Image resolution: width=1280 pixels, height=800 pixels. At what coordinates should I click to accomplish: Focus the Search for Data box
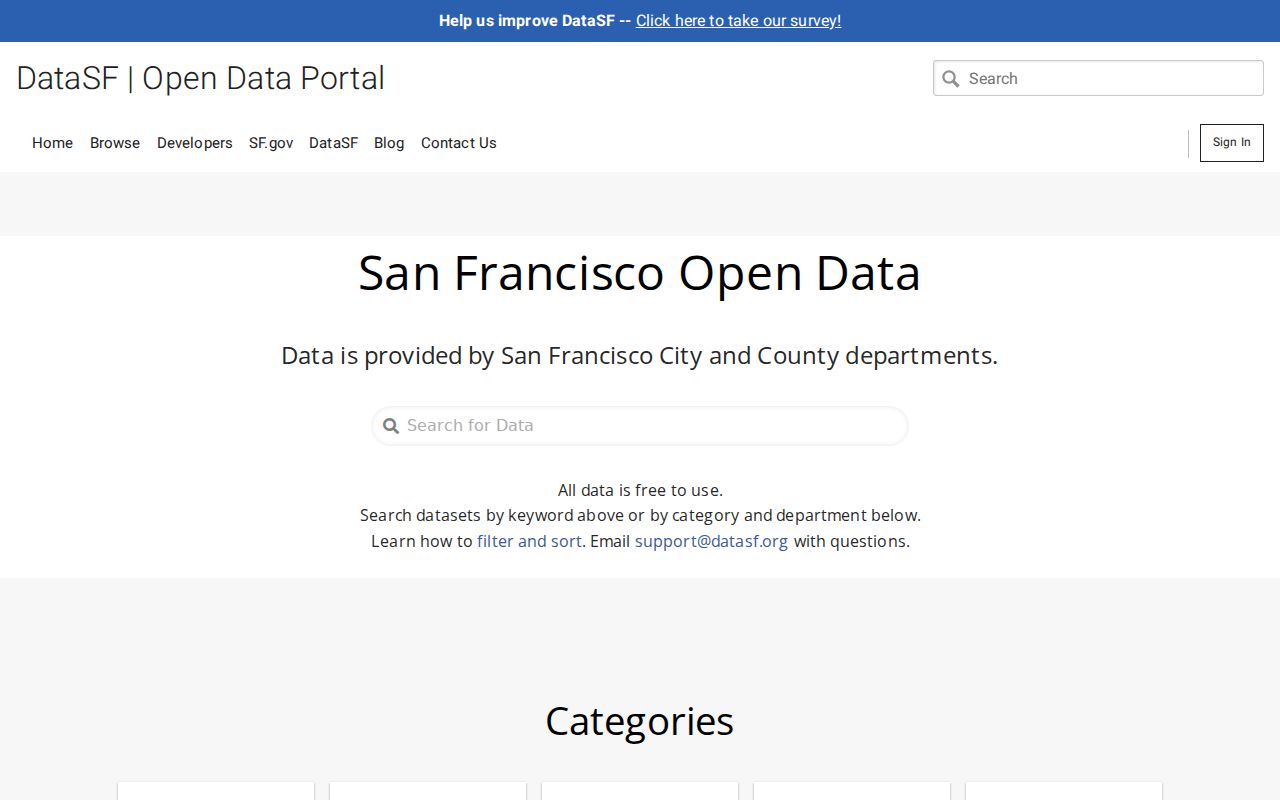tap(640, 426)
